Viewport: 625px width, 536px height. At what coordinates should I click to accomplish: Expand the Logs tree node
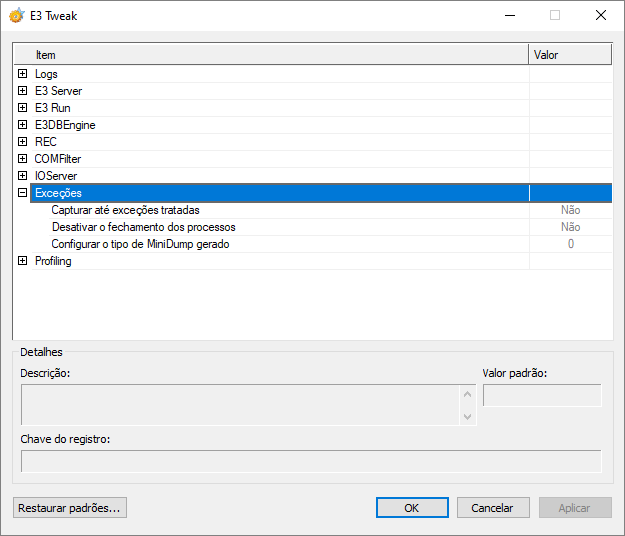tap(22, 74)
